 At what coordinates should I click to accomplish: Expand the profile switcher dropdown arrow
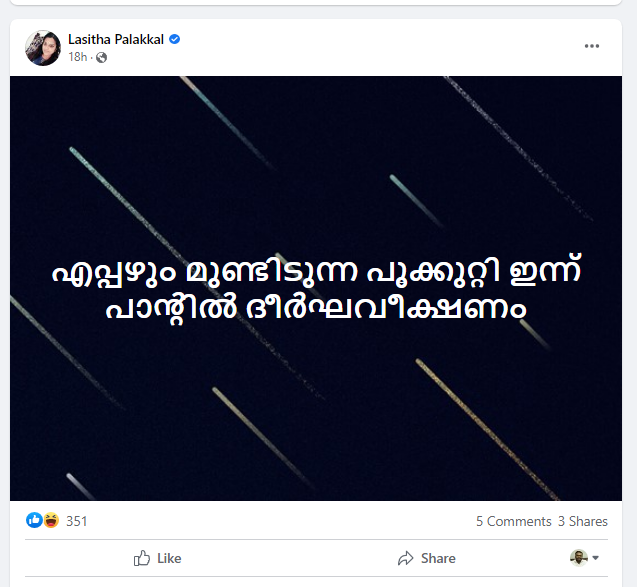click(x=596, y=557)
